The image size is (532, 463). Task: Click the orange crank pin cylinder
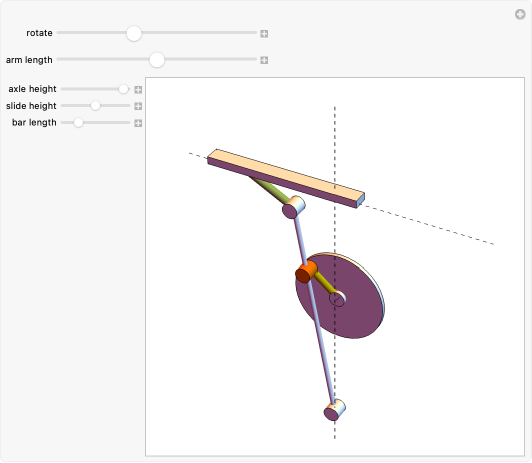coord(306,271)
